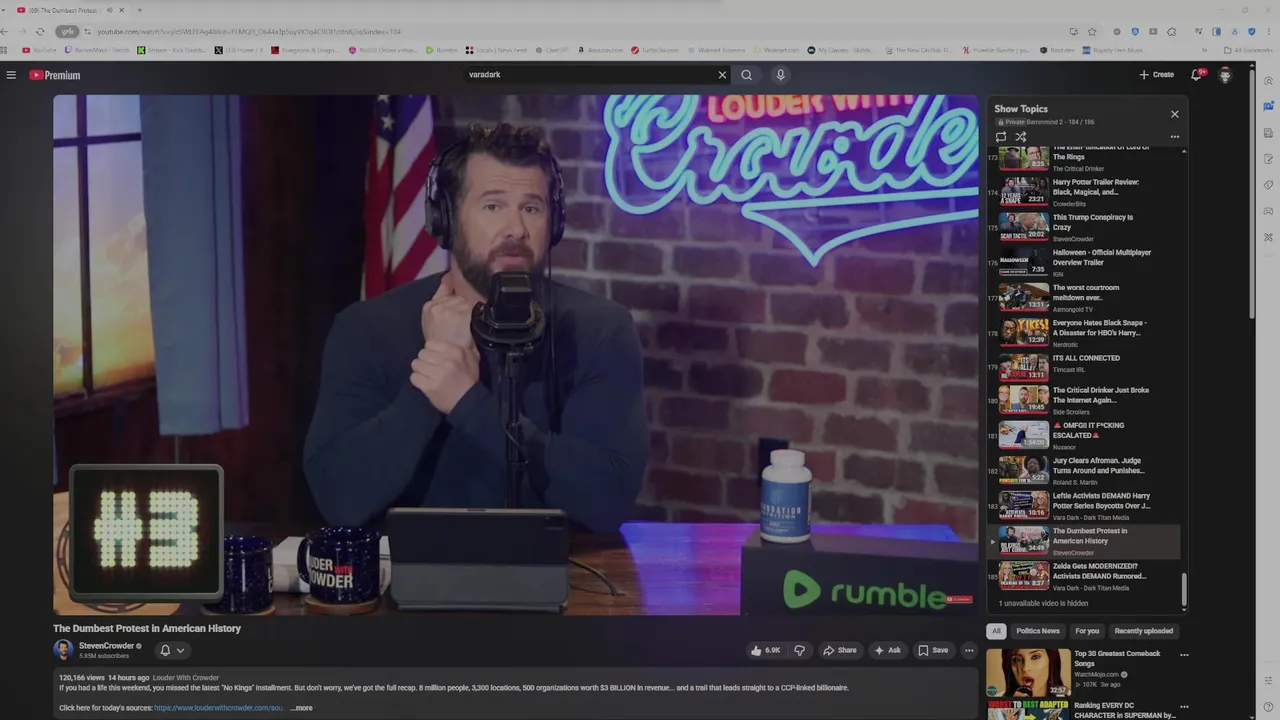This screenshot has width=1280, height=720.
Task: Select Jury Clears Afroman playlist video
Action: (x=1084, y=469)
